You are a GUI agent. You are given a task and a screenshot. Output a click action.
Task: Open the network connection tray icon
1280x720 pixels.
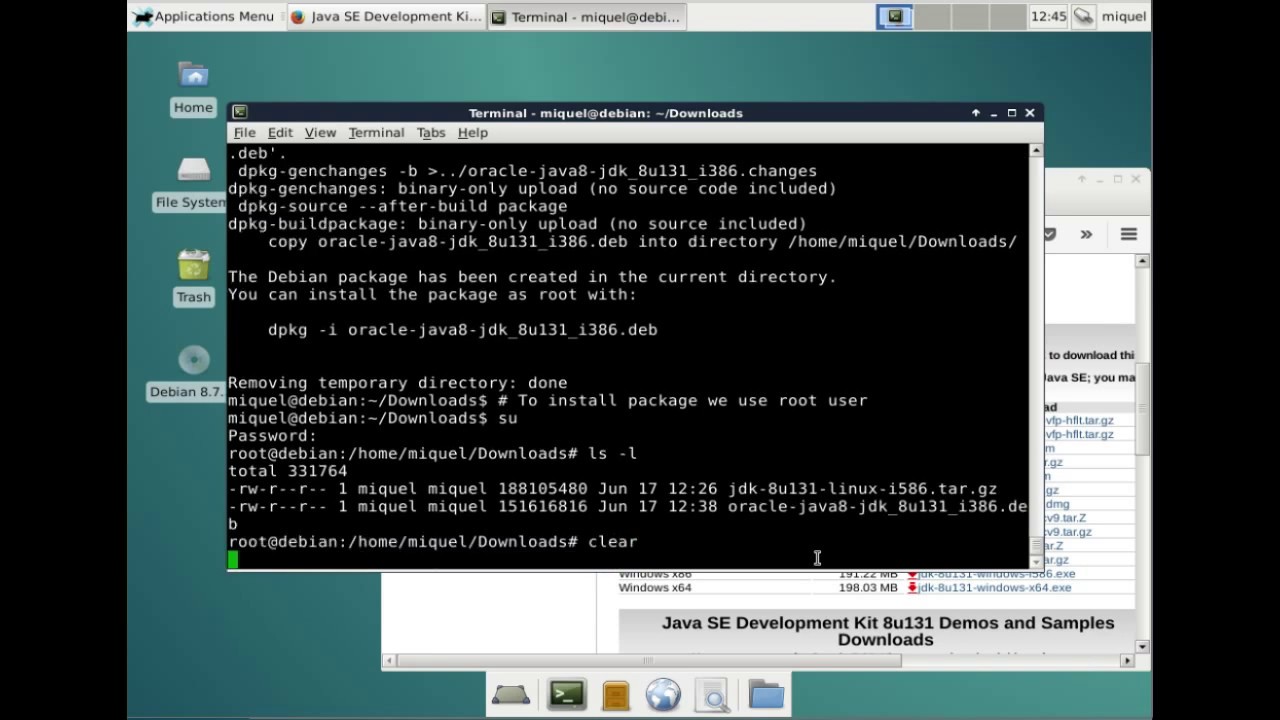[x=1083, y=16]
